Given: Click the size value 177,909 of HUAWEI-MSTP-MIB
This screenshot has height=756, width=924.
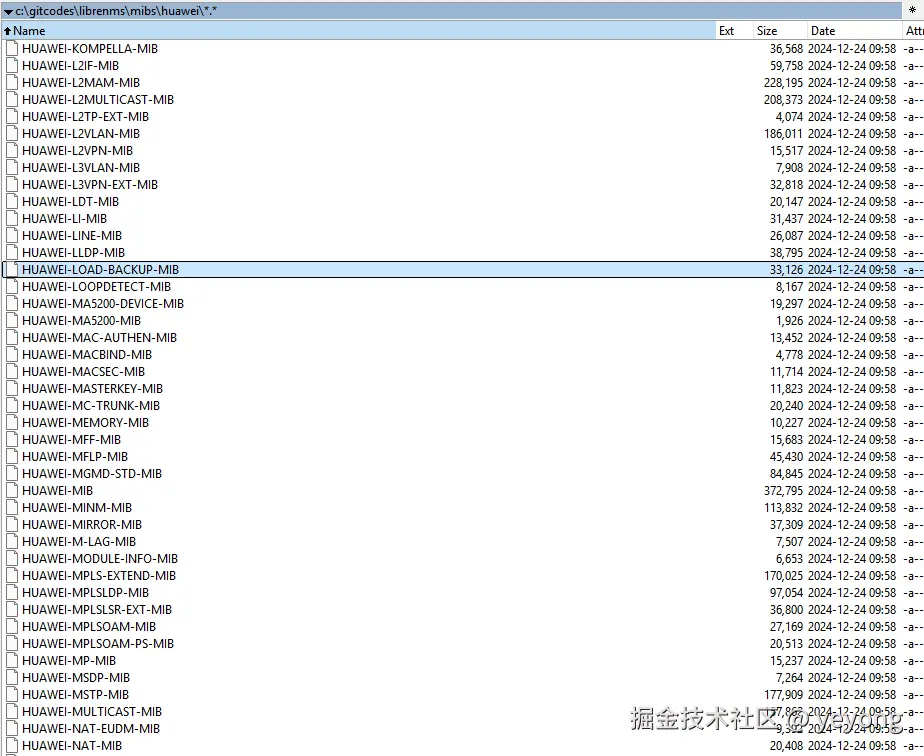Looking at the screenshot, I should coord(784,695).
